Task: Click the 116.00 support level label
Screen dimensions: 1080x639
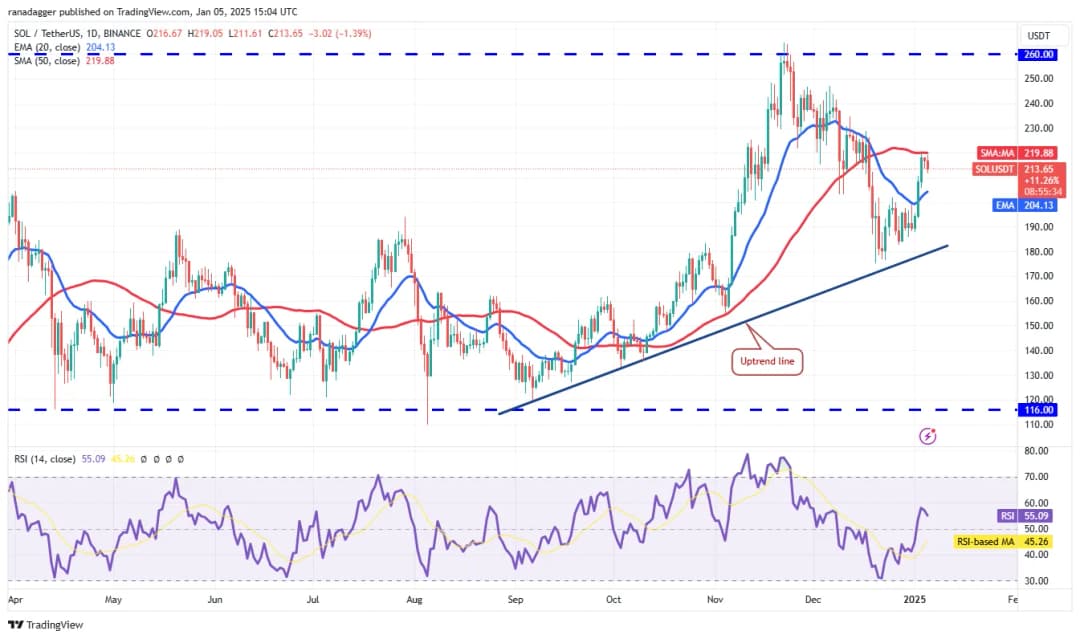Action: (1038, 409)
